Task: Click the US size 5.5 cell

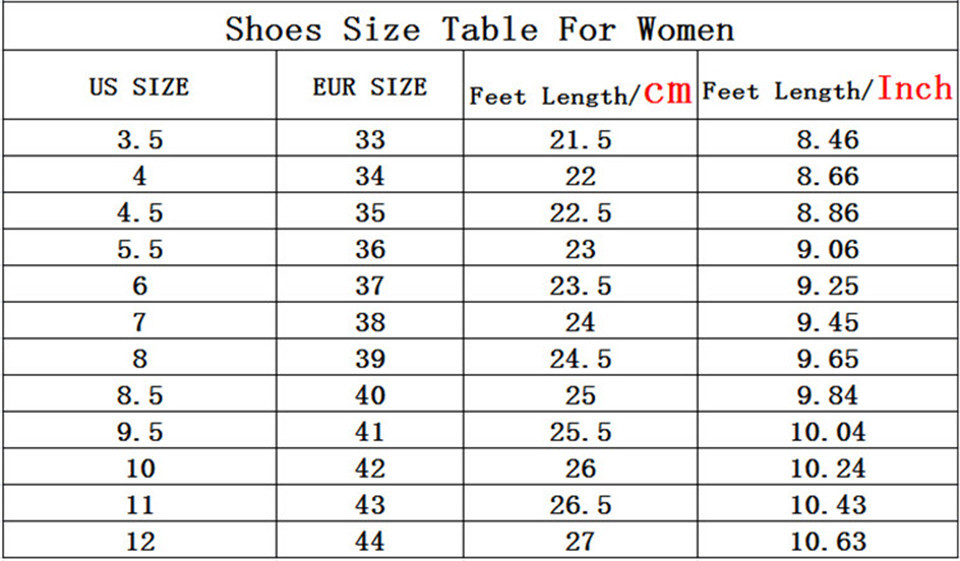Action: click(x=139, y=249)
